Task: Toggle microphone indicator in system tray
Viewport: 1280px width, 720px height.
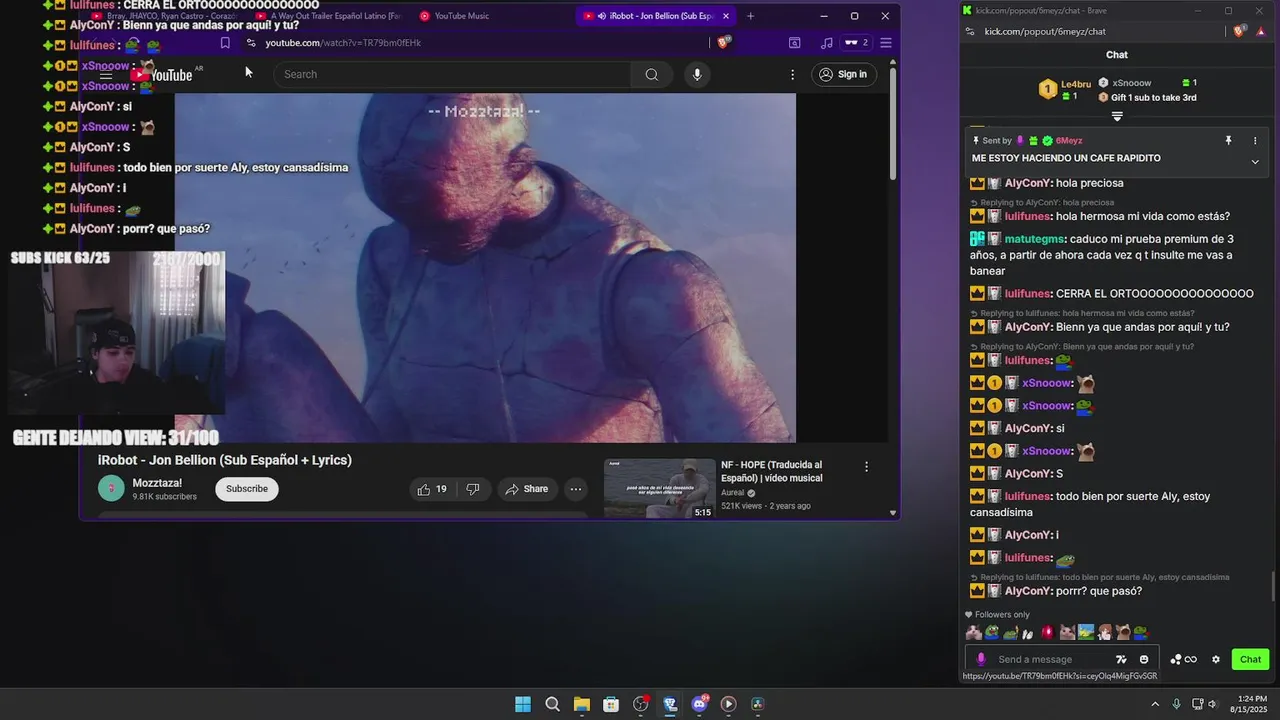Action: pos(1177,704)
